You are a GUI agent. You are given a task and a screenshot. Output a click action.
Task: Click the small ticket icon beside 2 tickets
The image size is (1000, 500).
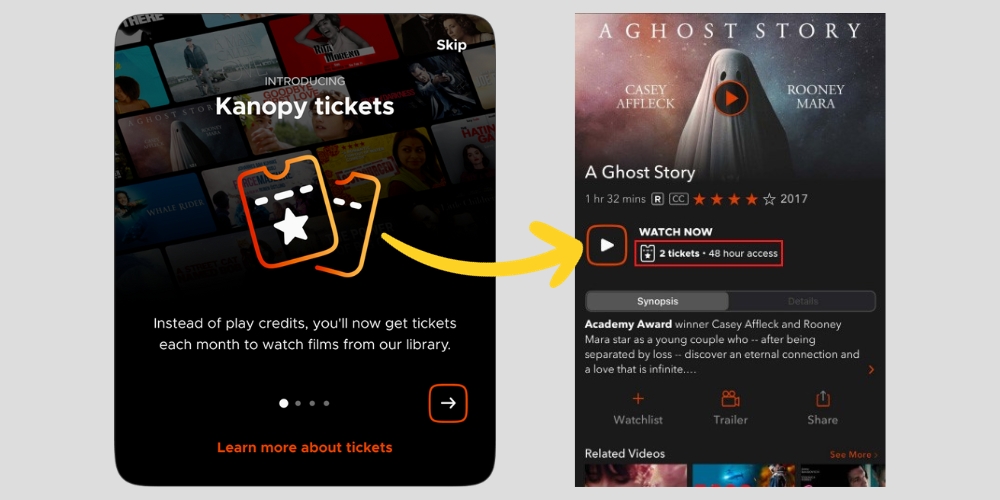point(647,253)
